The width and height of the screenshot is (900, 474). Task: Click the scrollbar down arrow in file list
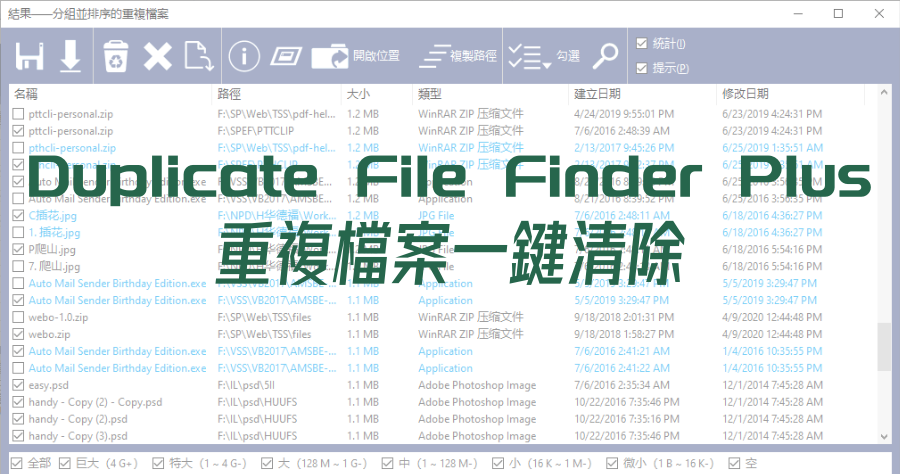884,436
